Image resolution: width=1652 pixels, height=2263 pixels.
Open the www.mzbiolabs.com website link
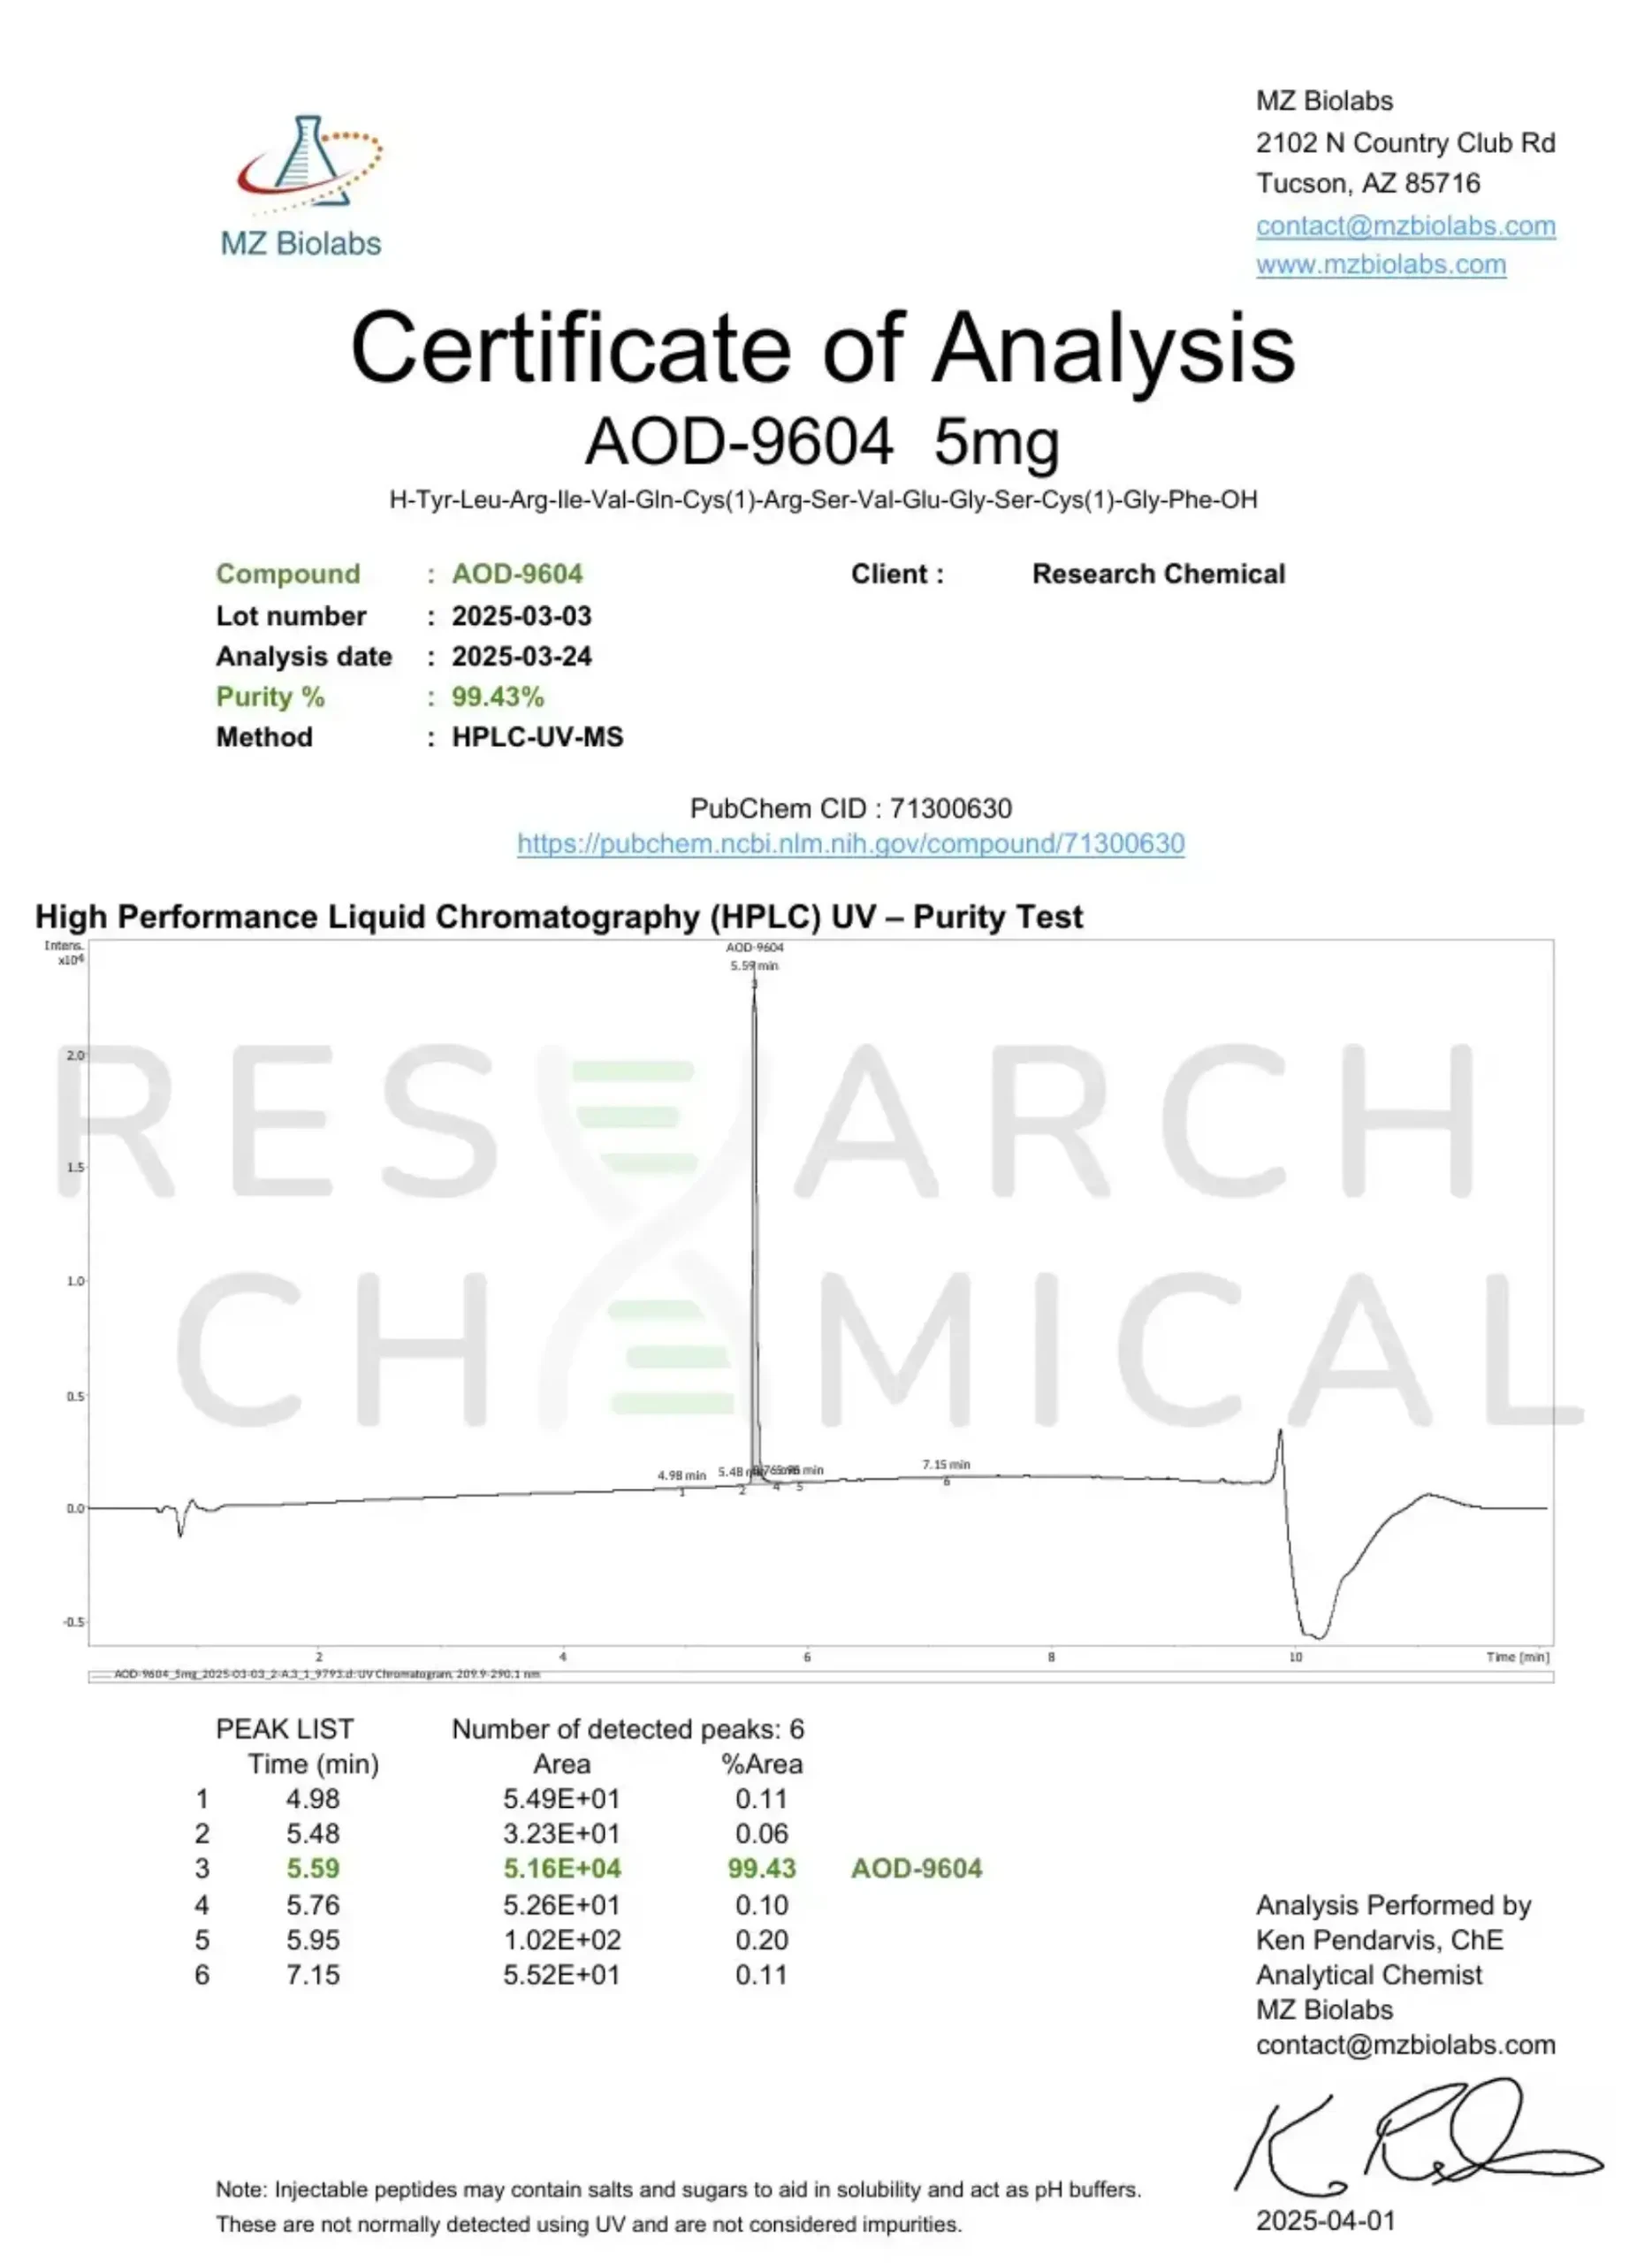pos(1380,265)
